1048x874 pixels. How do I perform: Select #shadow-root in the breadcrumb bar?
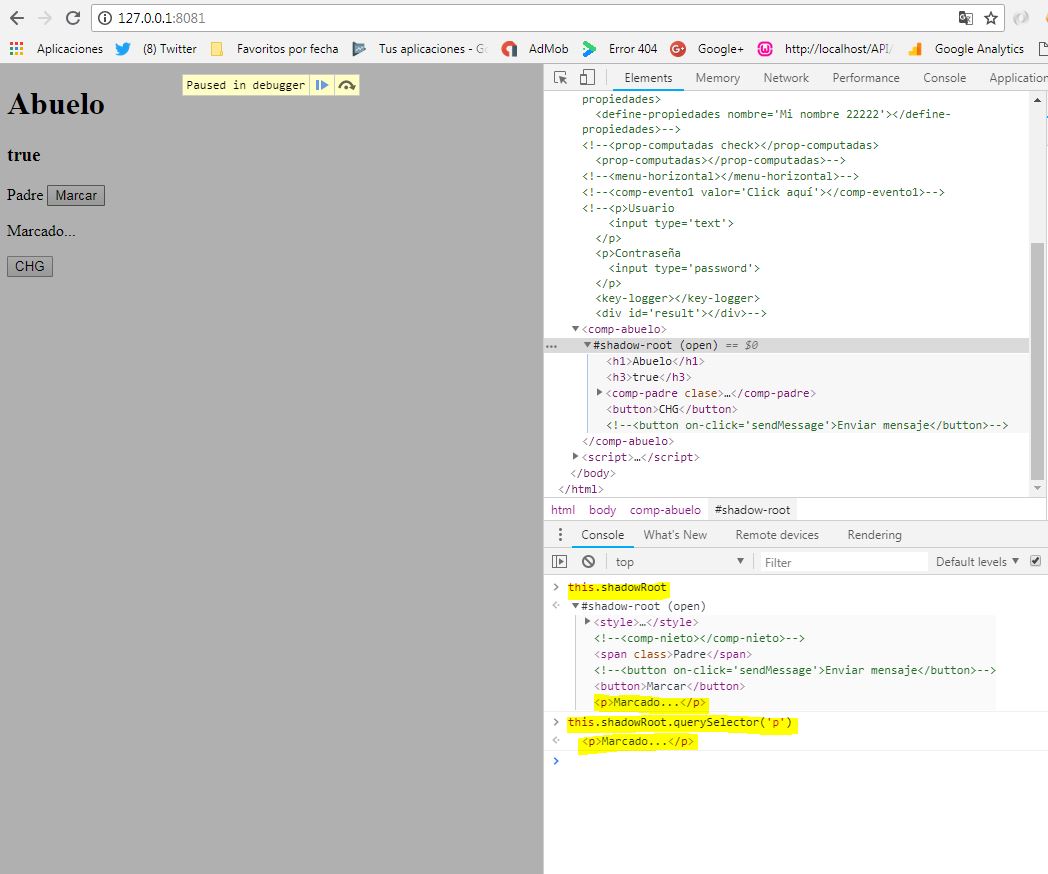(752, 510)
